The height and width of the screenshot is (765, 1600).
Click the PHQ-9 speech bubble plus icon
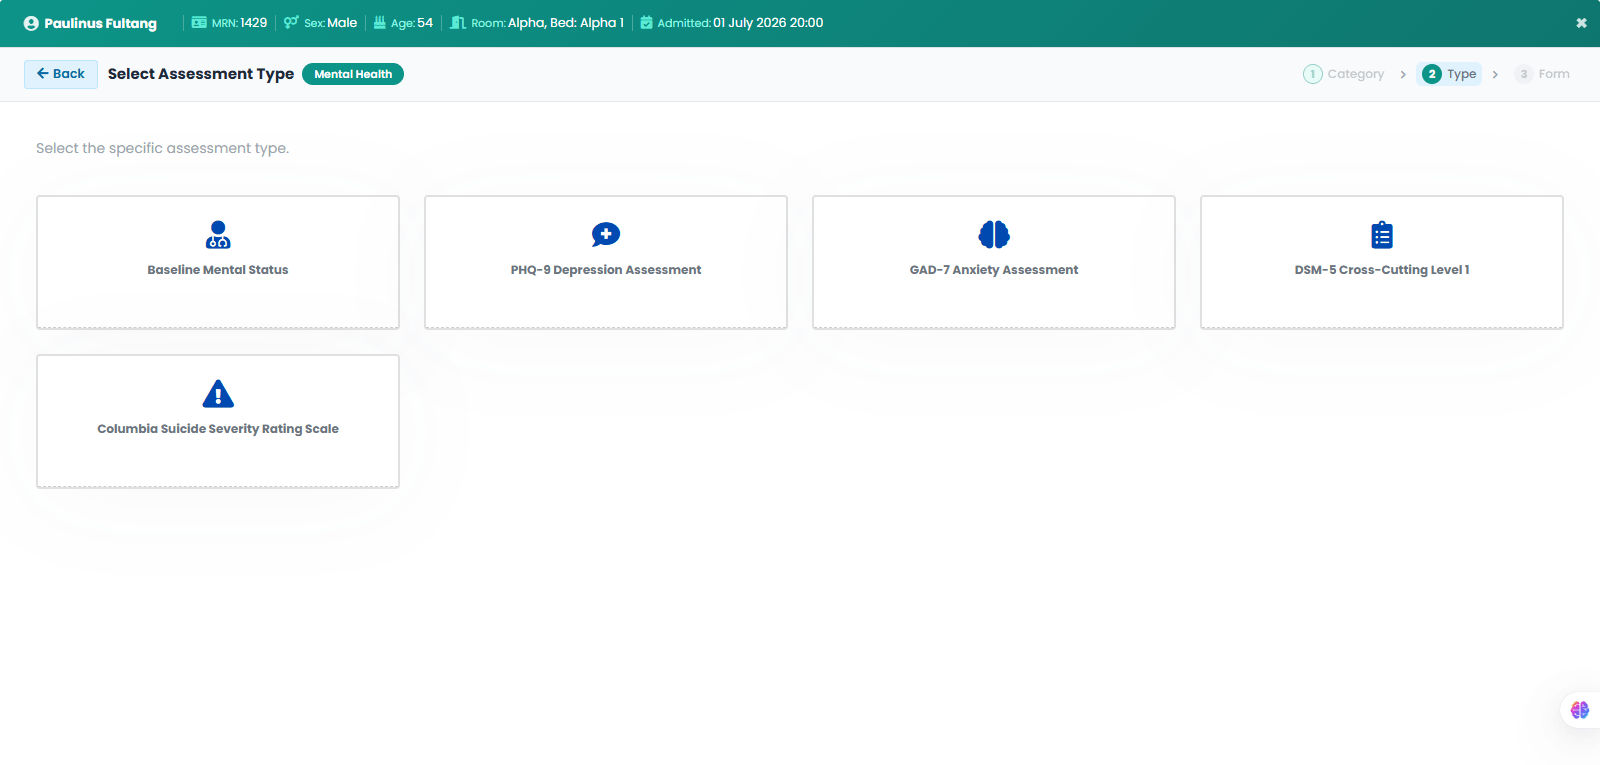[x=606, y=235]
